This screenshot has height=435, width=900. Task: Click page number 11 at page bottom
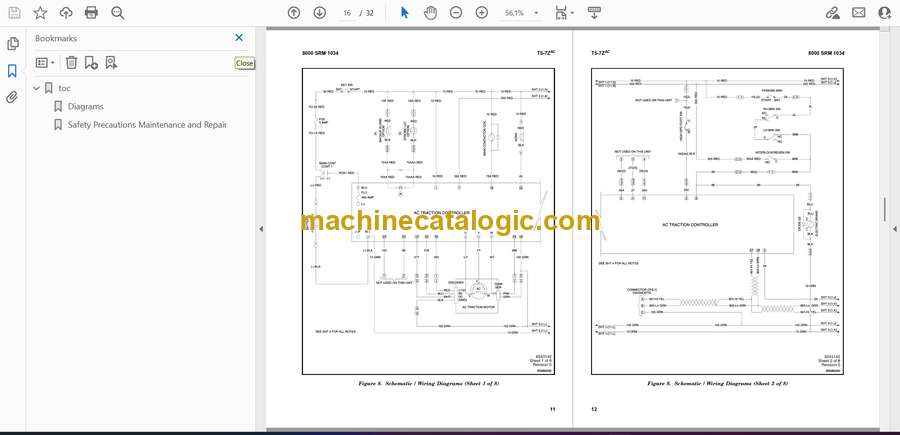pyautogui.click(x=552, y=410)
